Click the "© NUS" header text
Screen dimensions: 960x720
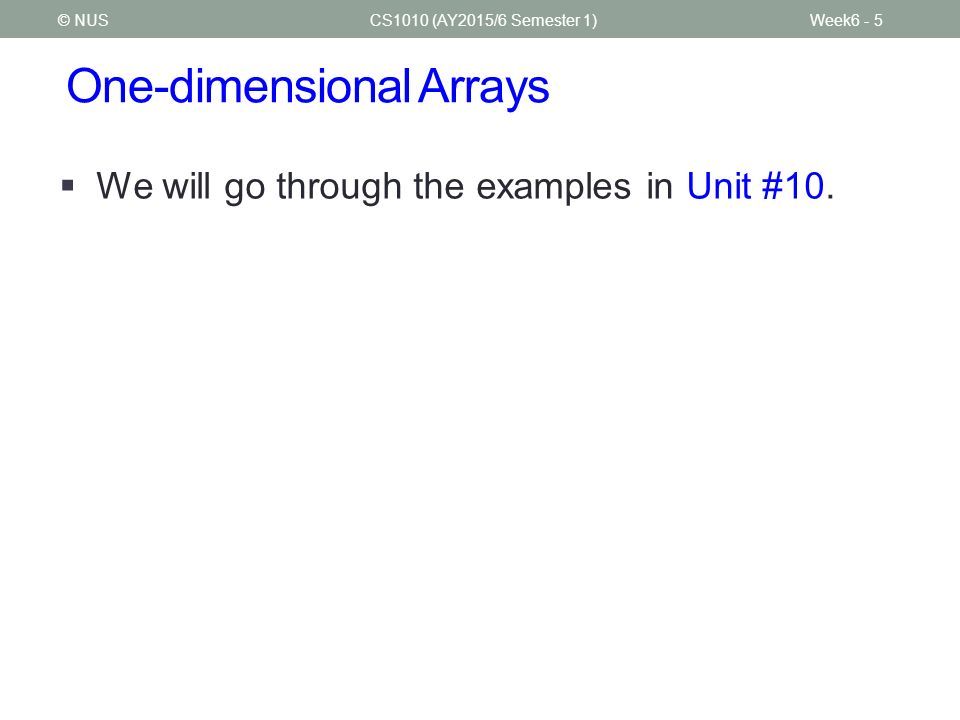[x=83, y=20]
